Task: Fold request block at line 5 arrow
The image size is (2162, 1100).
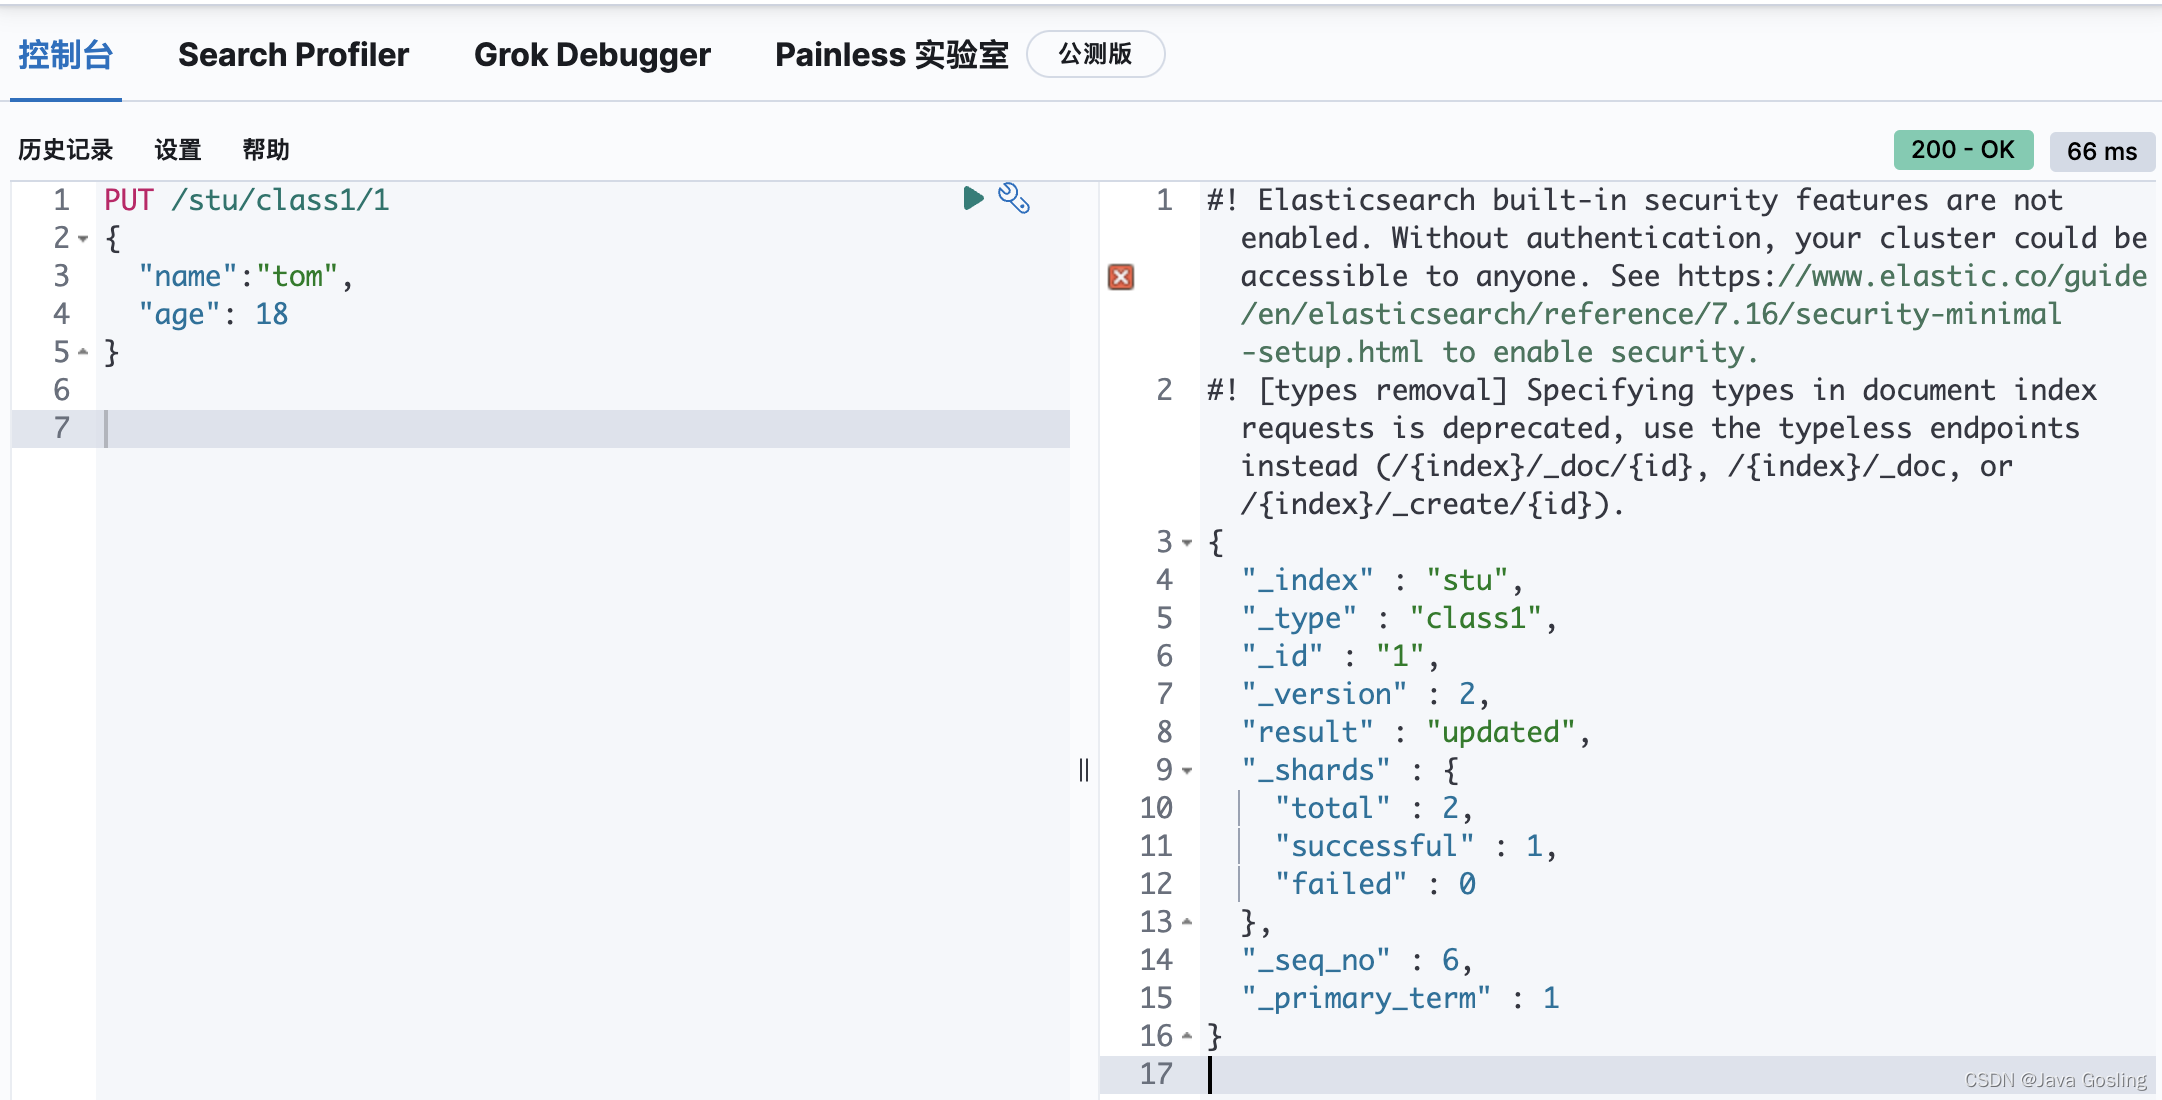Action: point(84,352)
